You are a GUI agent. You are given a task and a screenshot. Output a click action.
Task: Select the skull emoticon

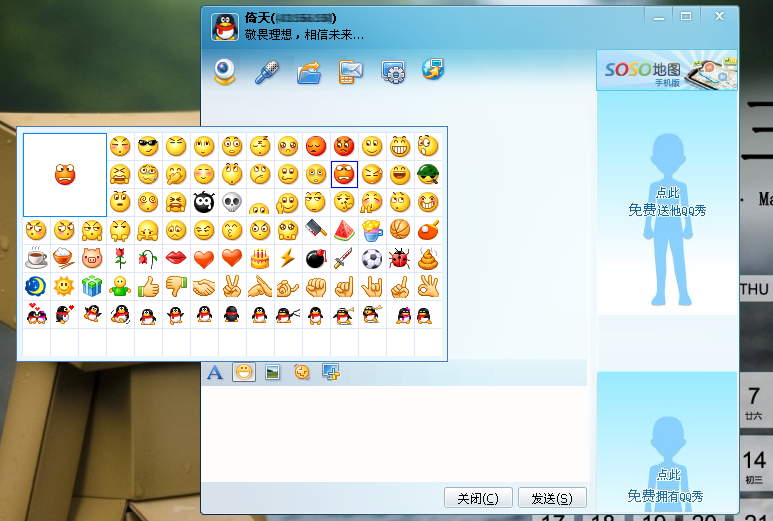pos(232,202)
